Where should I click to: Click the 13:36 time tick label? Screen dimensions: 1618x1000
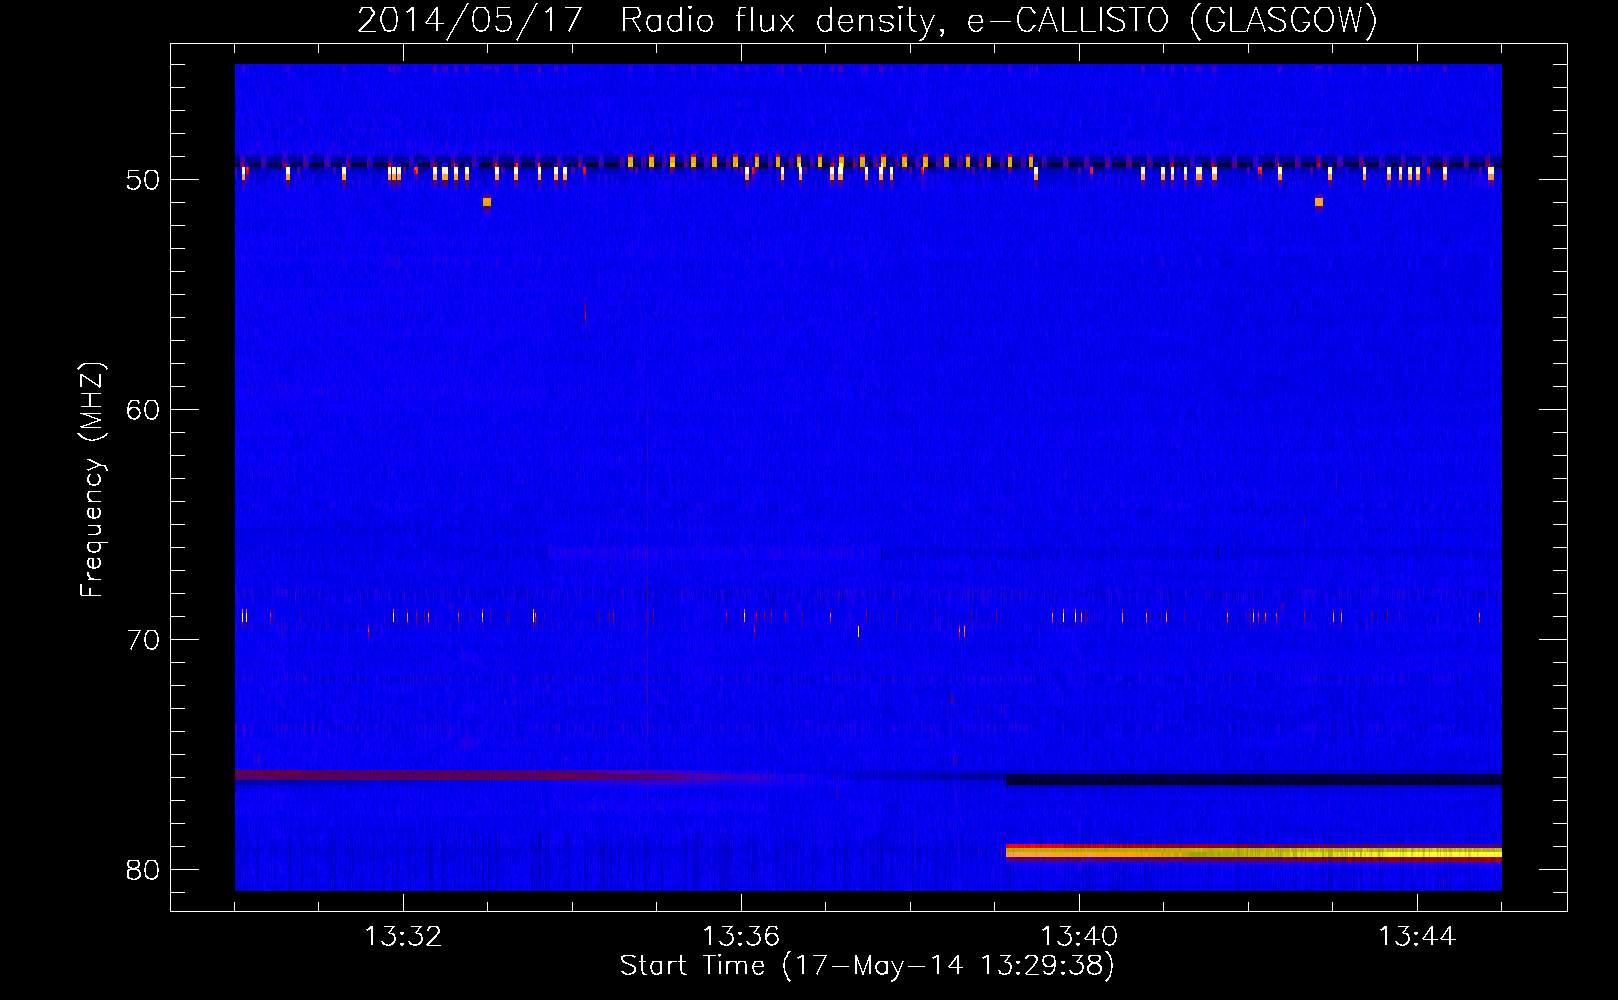pyautogui.click(x=741, y=937)
